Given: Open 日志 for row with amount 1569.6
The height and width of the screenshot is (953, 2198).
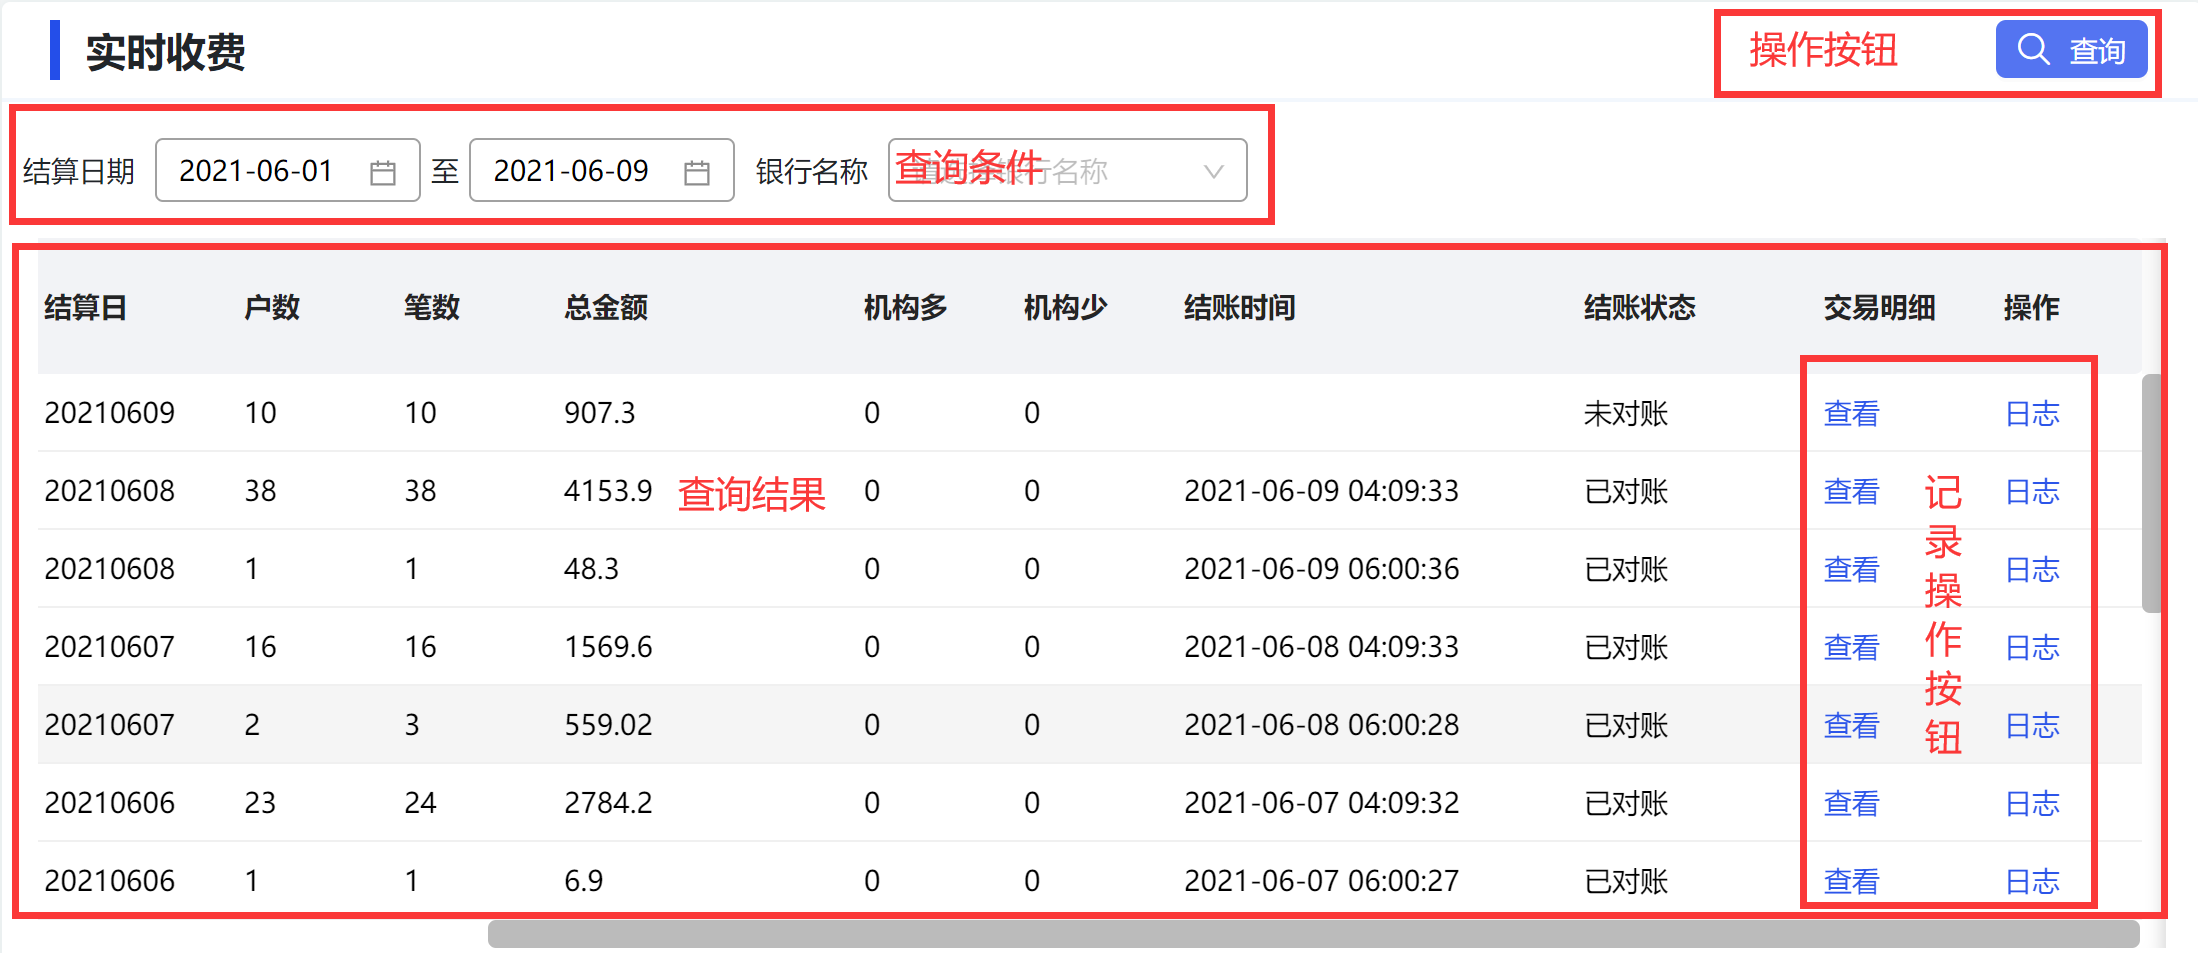Looking at the screenshot, I should (x=2032, y=647).
